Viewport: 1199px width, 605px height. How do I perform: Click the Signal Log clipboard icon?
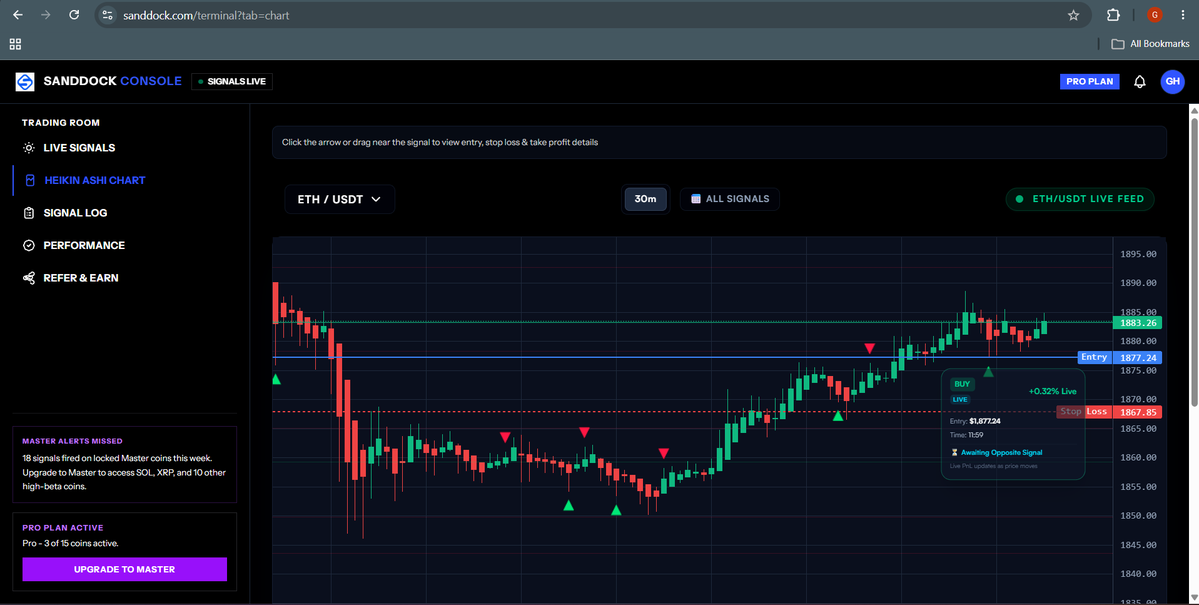click(28, 213)
